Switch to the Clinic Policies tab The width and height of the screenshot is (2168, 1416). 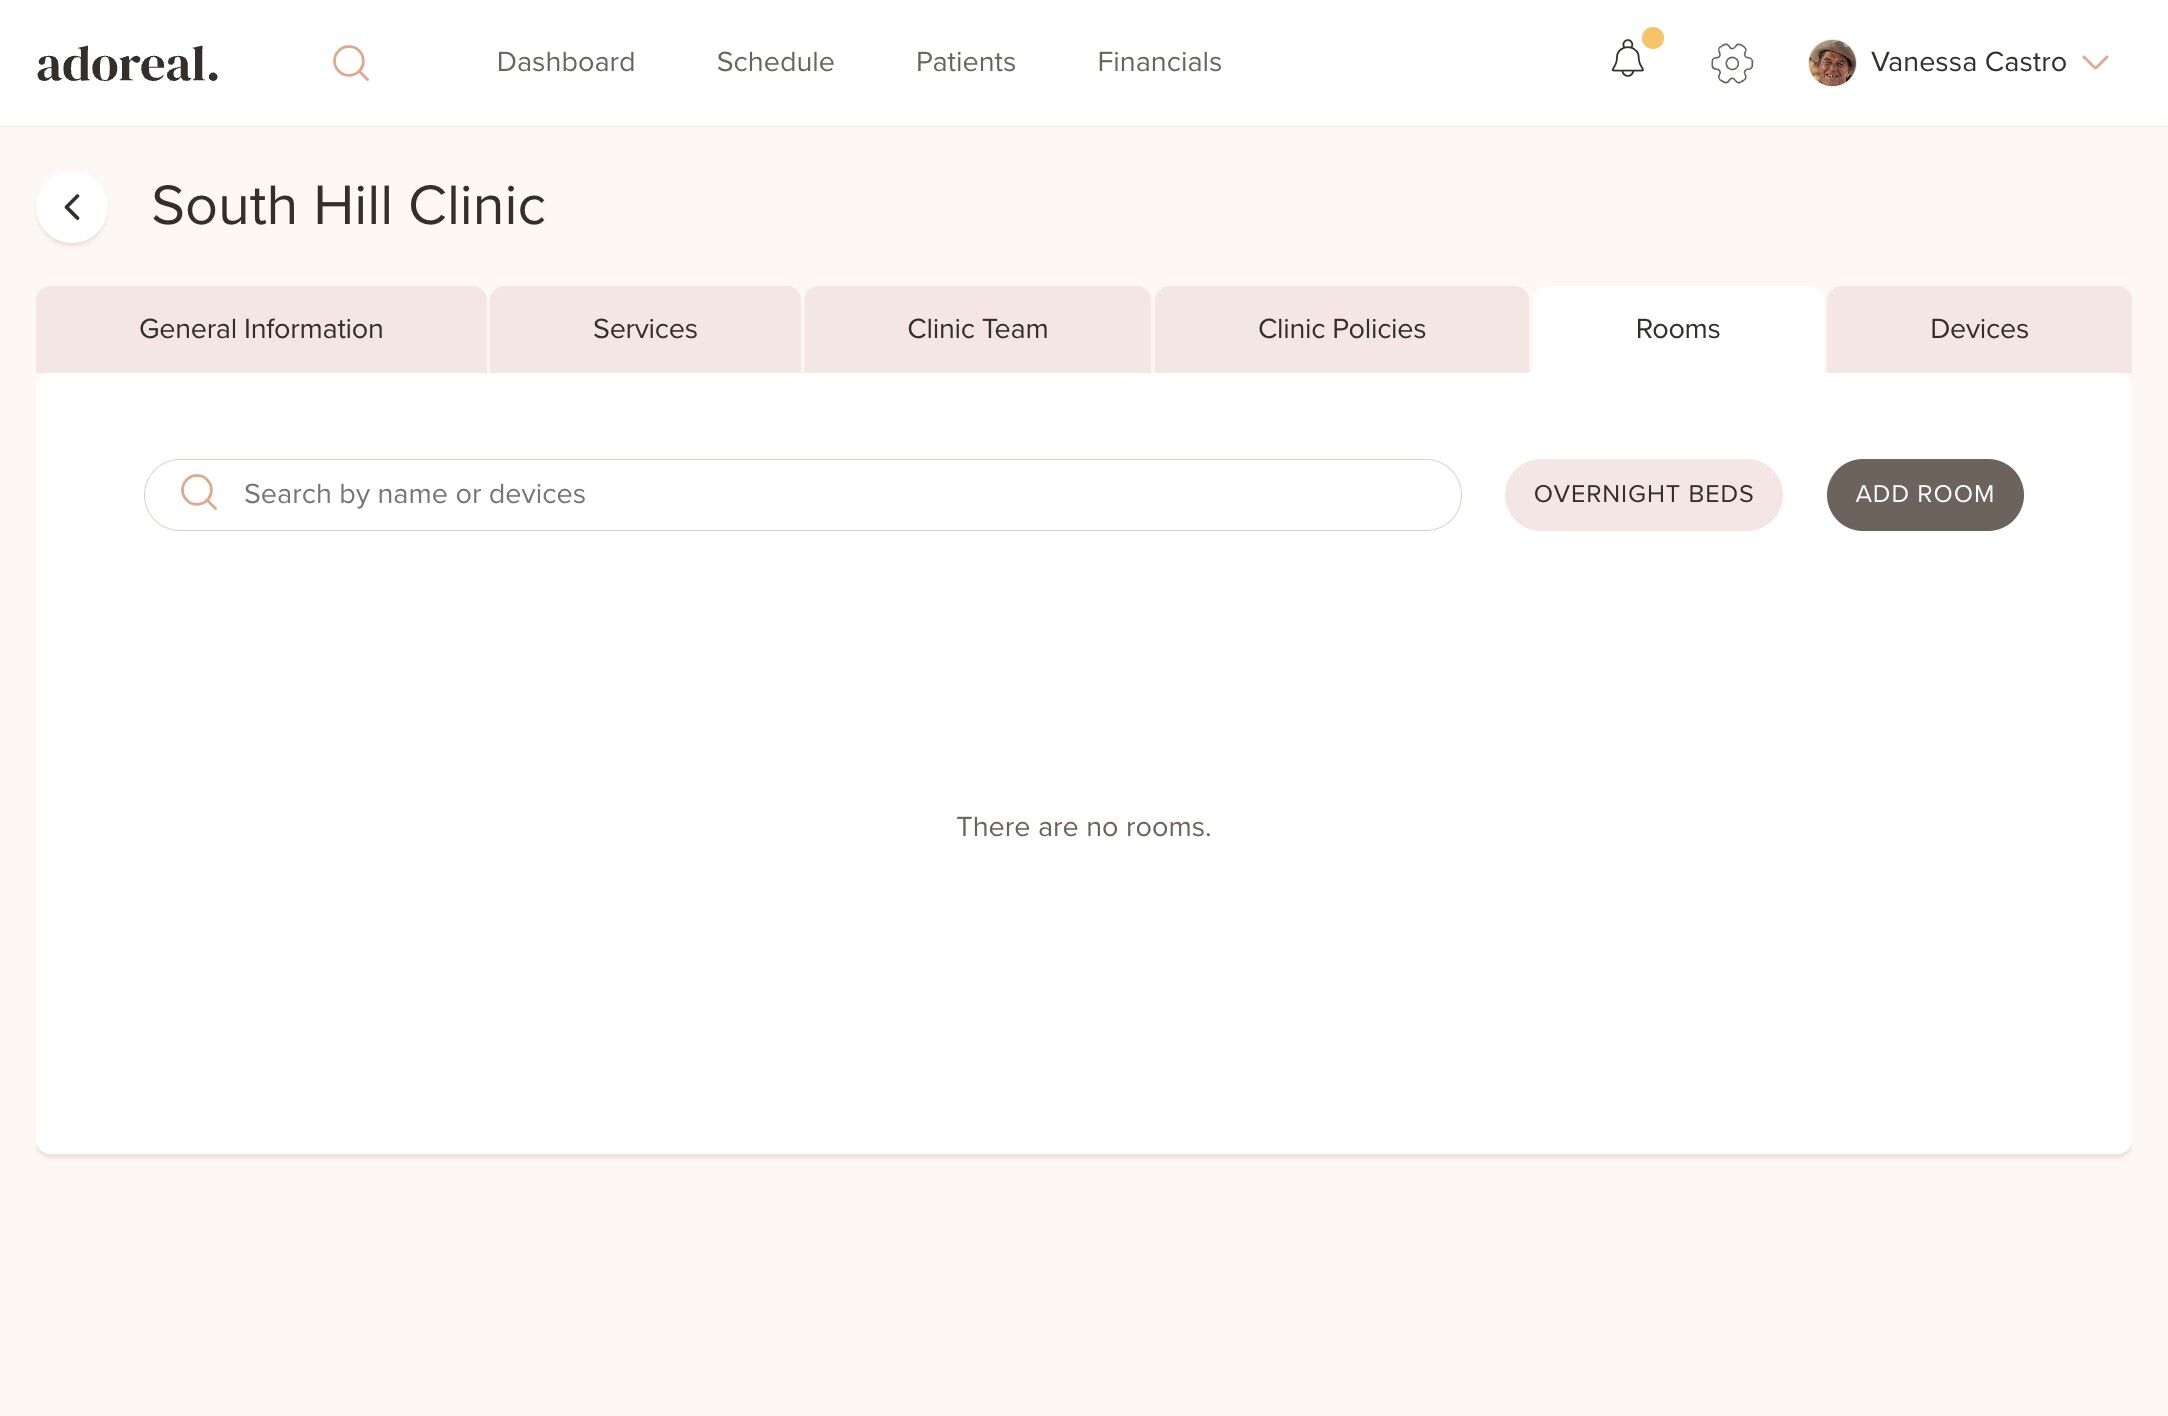pyautogui.click(x=1341, y=329)
